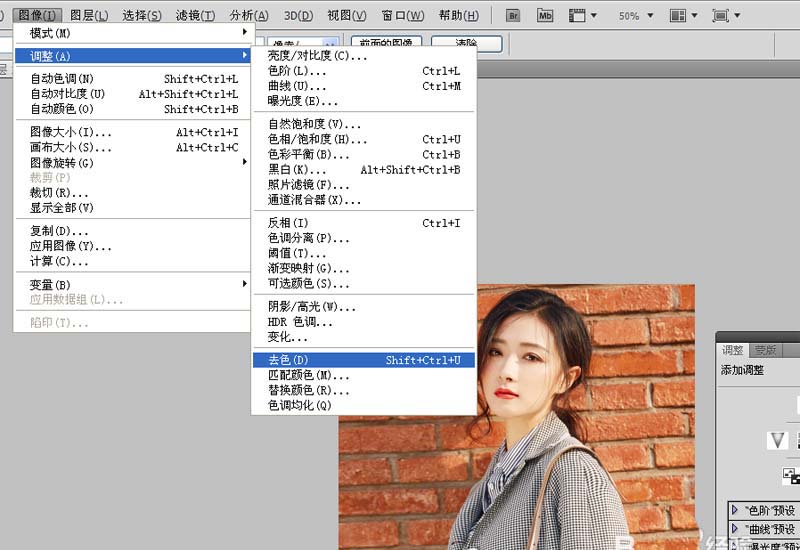Open 色彩平衡(B) adjustment
Viewport: 800px width, 550px height.
pyautogui.click(x=364, y=155)
